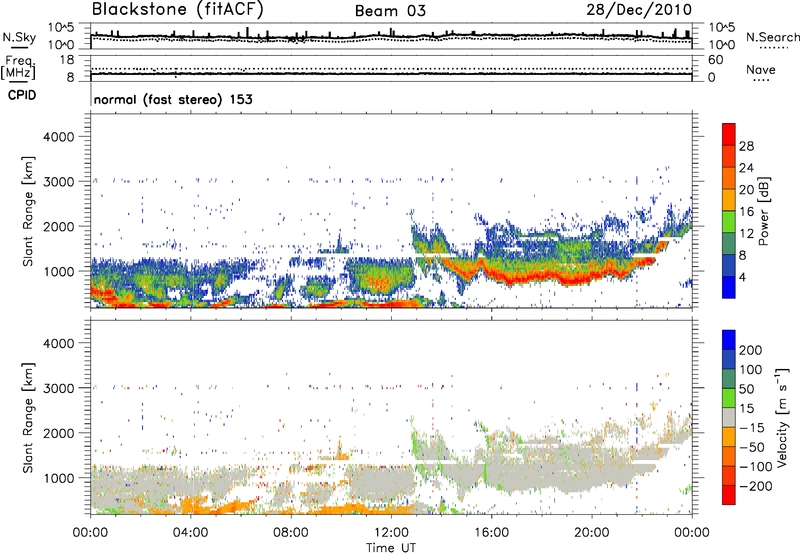The width and height of the screenshot is (800, 554).
Task: Click the frequency time-series panel
Action: (391, 68)
